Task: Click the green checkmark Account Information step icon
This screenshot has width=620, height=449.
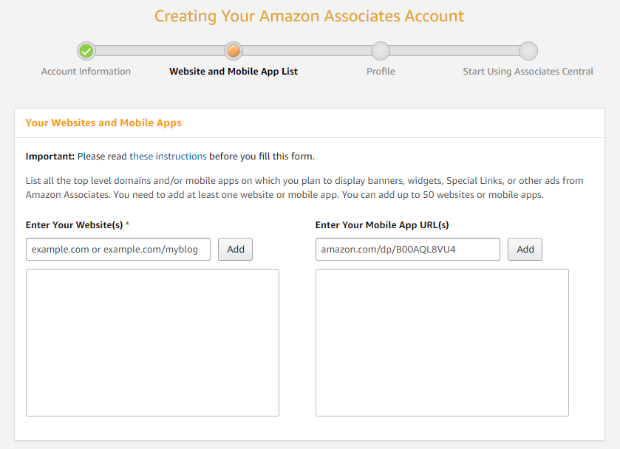Action: 86,51
